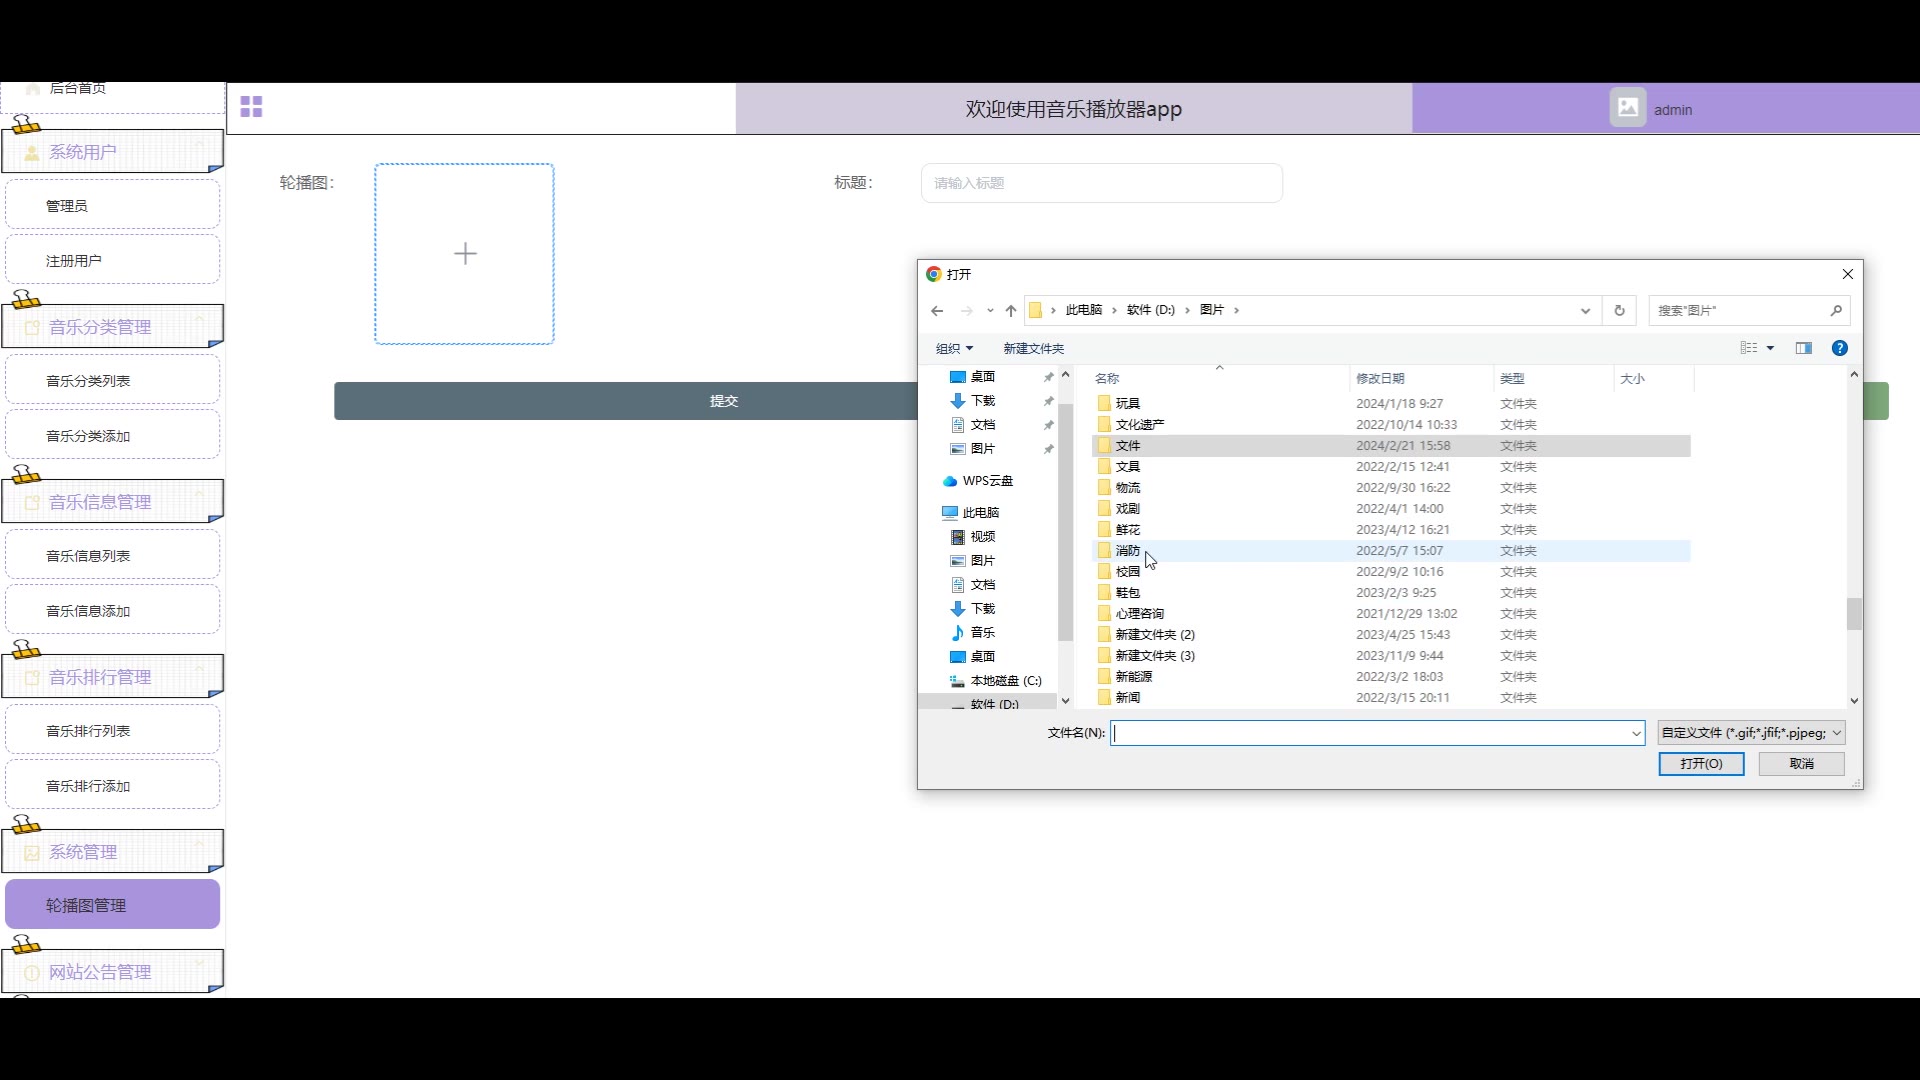Click the 标题 text input field
This screenshot has width=1920, height=1080.
click(x=1101, y=183)
